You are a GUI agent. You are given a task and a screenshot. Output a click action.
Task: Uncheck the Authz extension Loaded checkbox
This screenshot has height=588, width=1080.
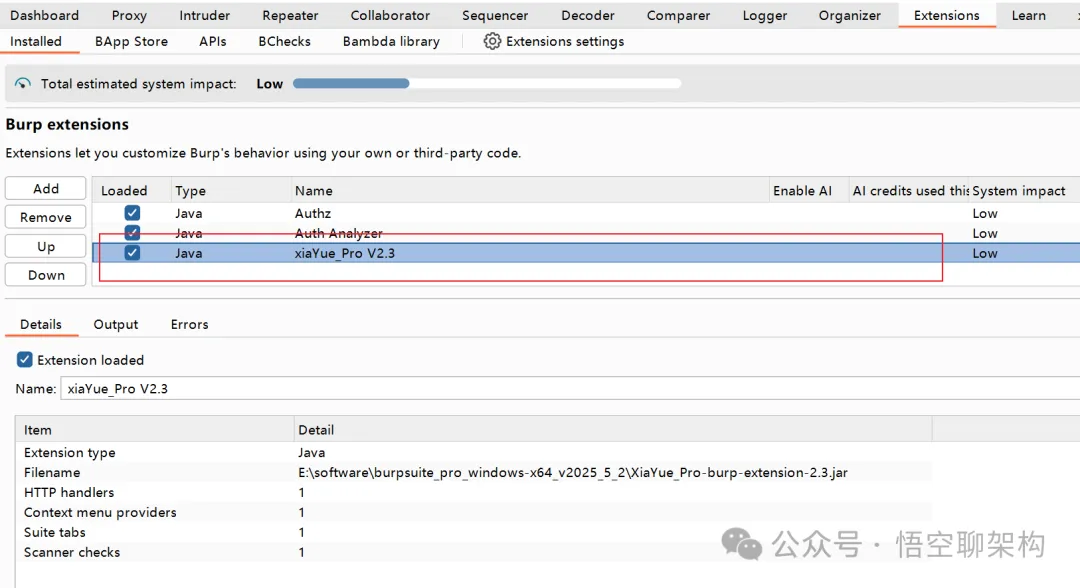[132, 213]
